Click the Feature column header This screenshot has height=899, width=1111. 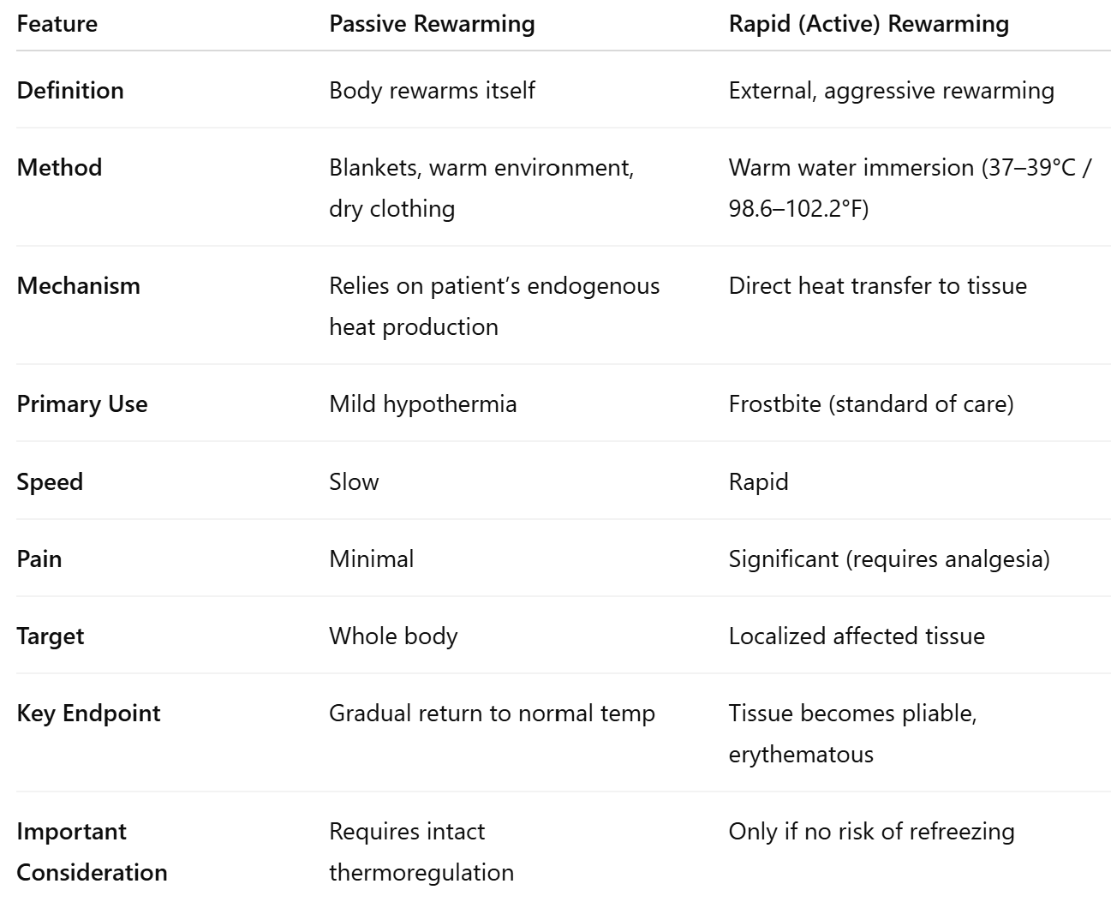click(57, 24)
